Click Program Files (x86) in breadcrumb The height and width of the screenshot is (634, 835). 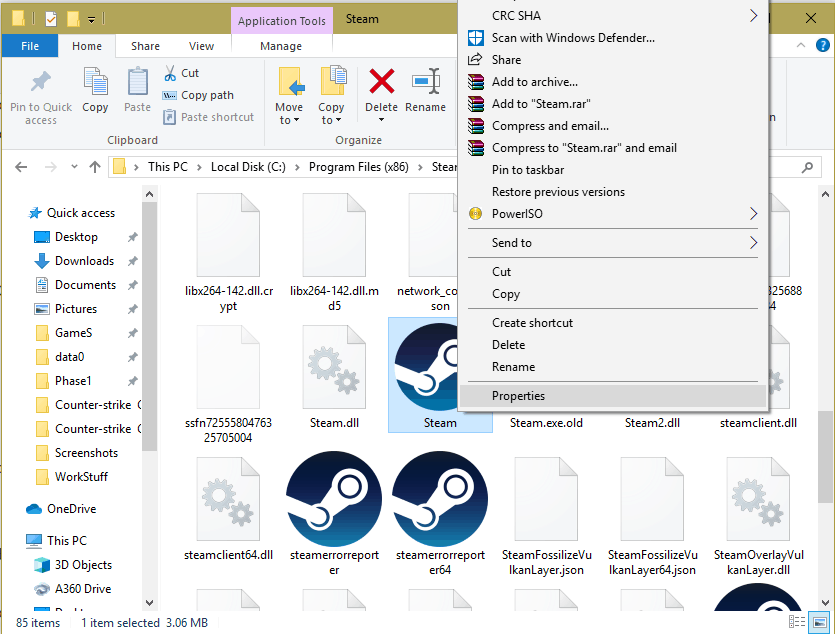[x=358, y=167]
